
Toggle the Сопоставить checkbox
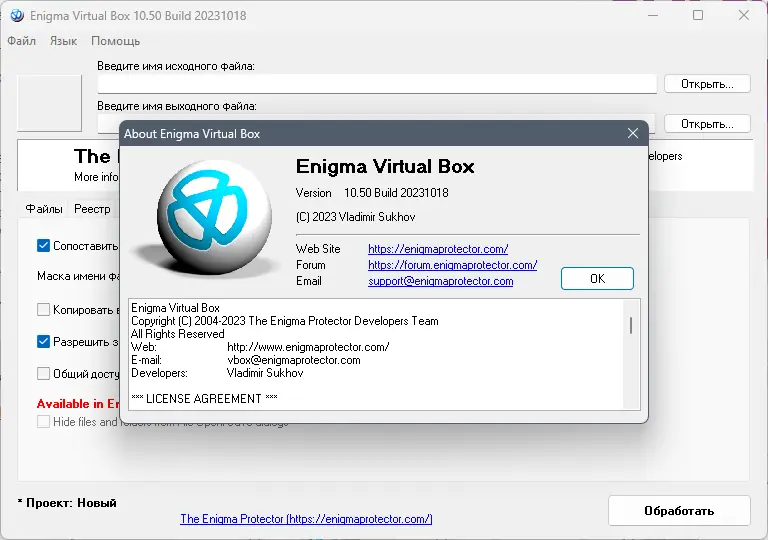click(x=43, y=245)
